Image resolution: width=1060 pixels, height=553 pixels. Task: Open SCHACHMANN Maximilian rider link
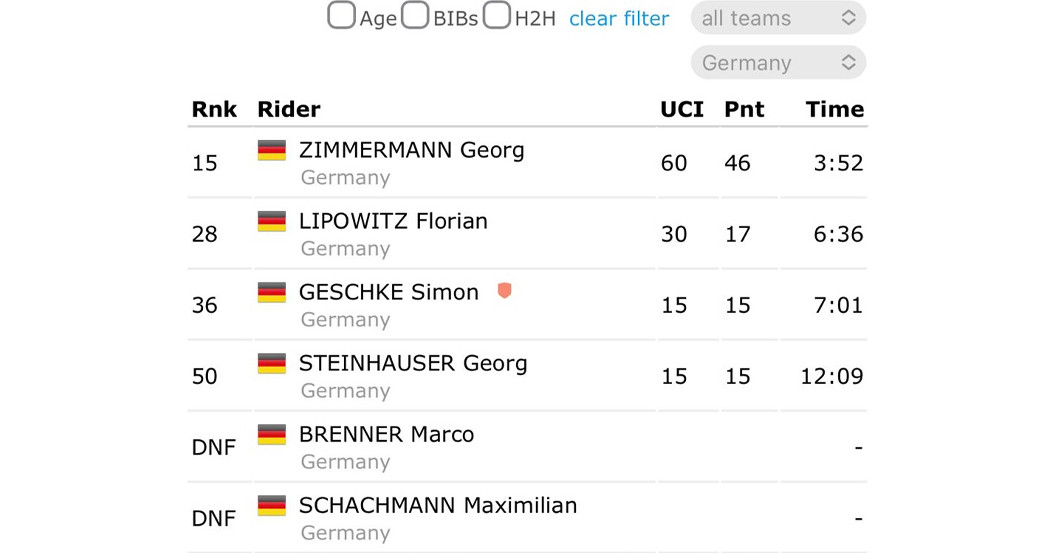click(438, 505)
